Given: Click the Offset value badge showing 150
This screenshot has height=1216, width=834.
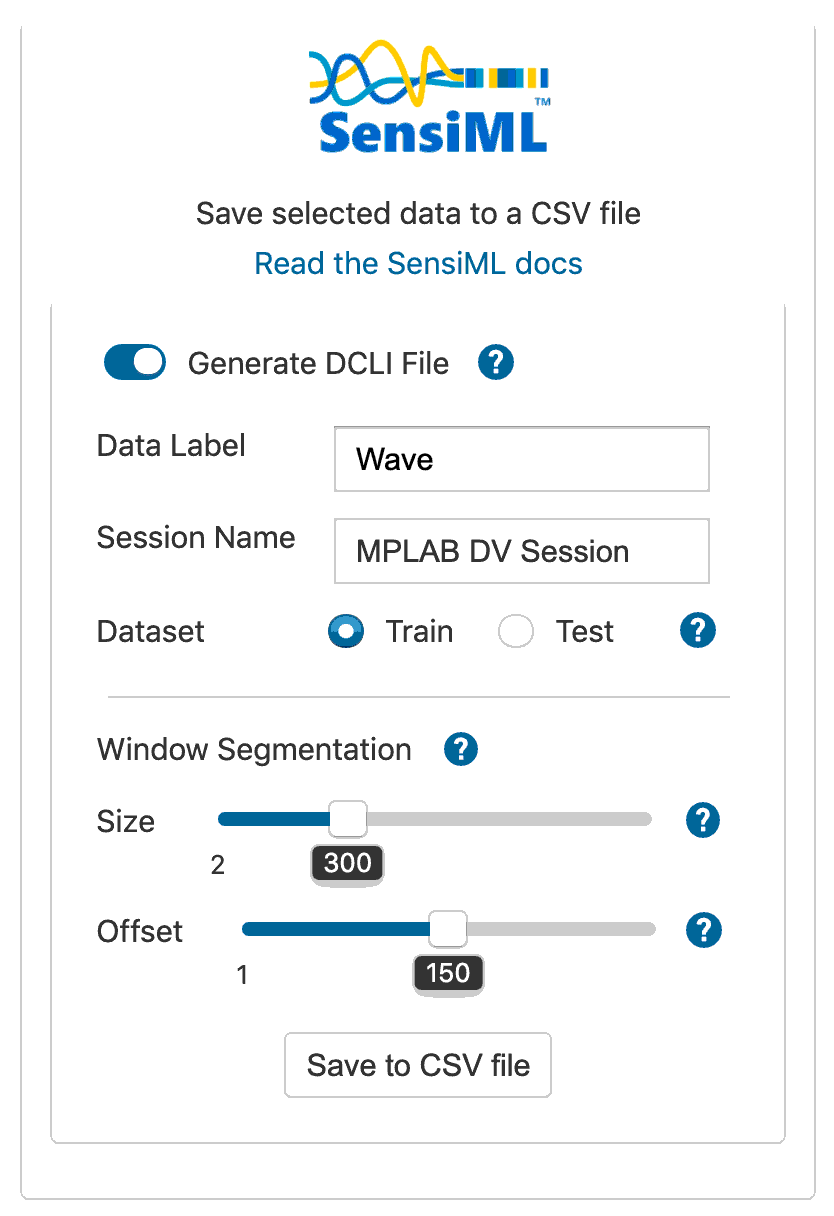Looking at the screenshot, I should point(448,973).
